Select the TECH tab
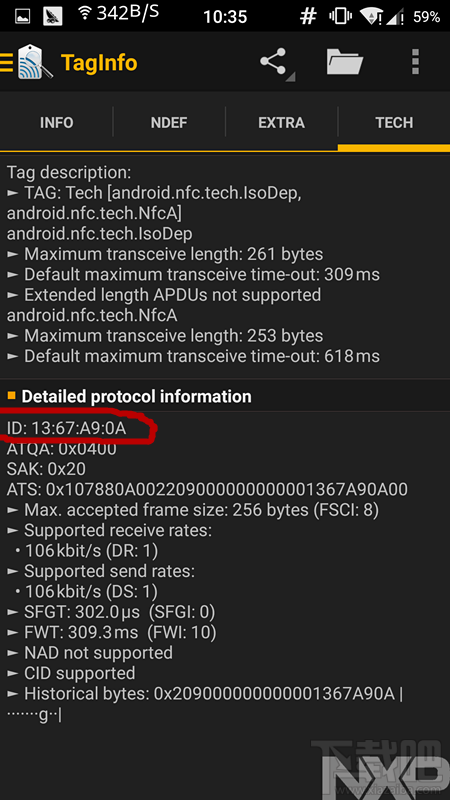Viewport: 450px width, 800px height. tap(394, 123)
